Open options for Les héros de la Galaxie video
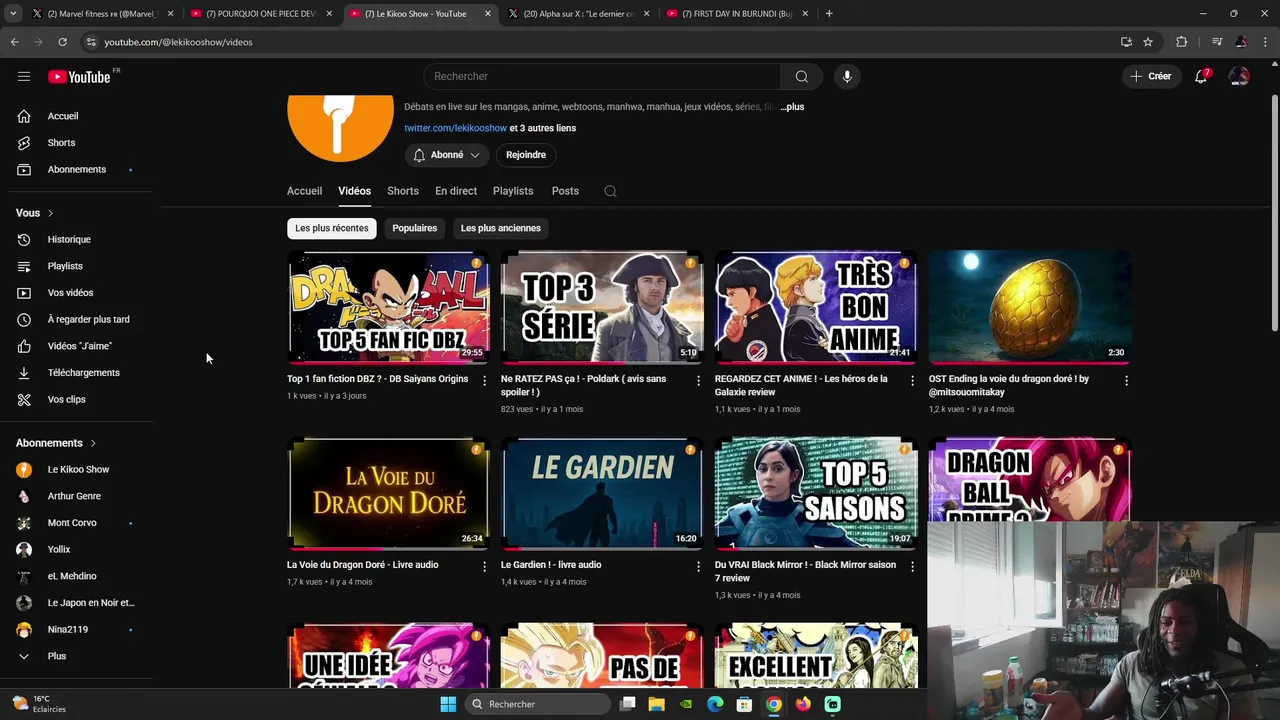Screen dimensions: 1280x720 tap(912, 380)
